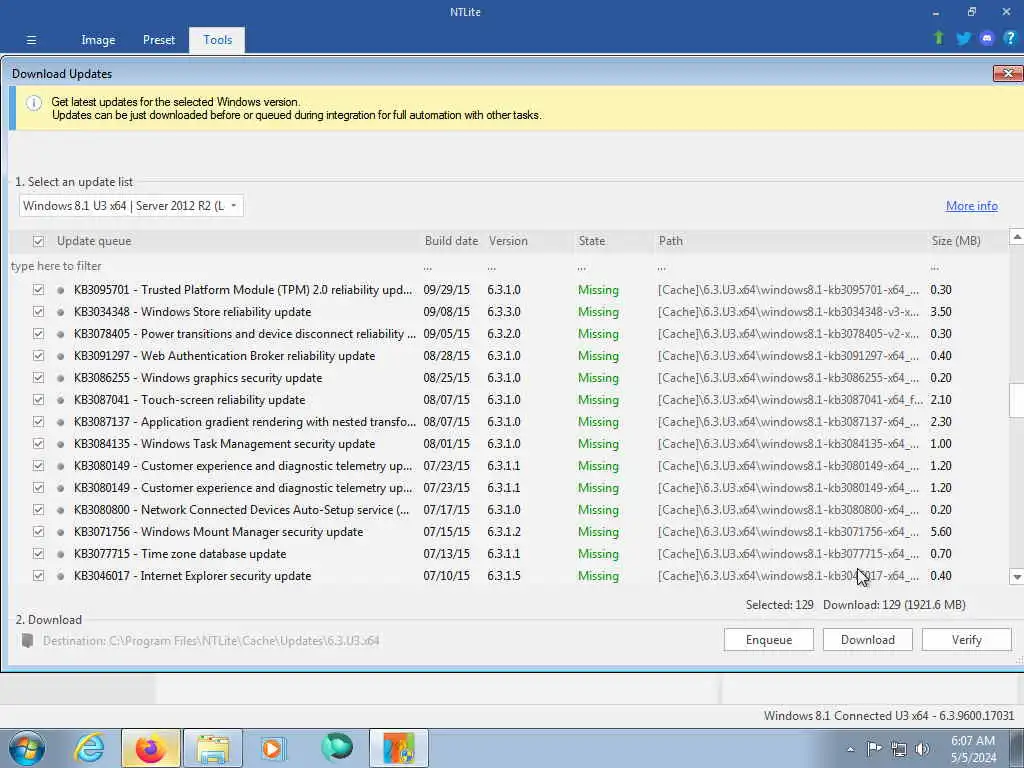Click the Action Center flag icon
This screenshot has width=1024, height=768.
[874, 749]
